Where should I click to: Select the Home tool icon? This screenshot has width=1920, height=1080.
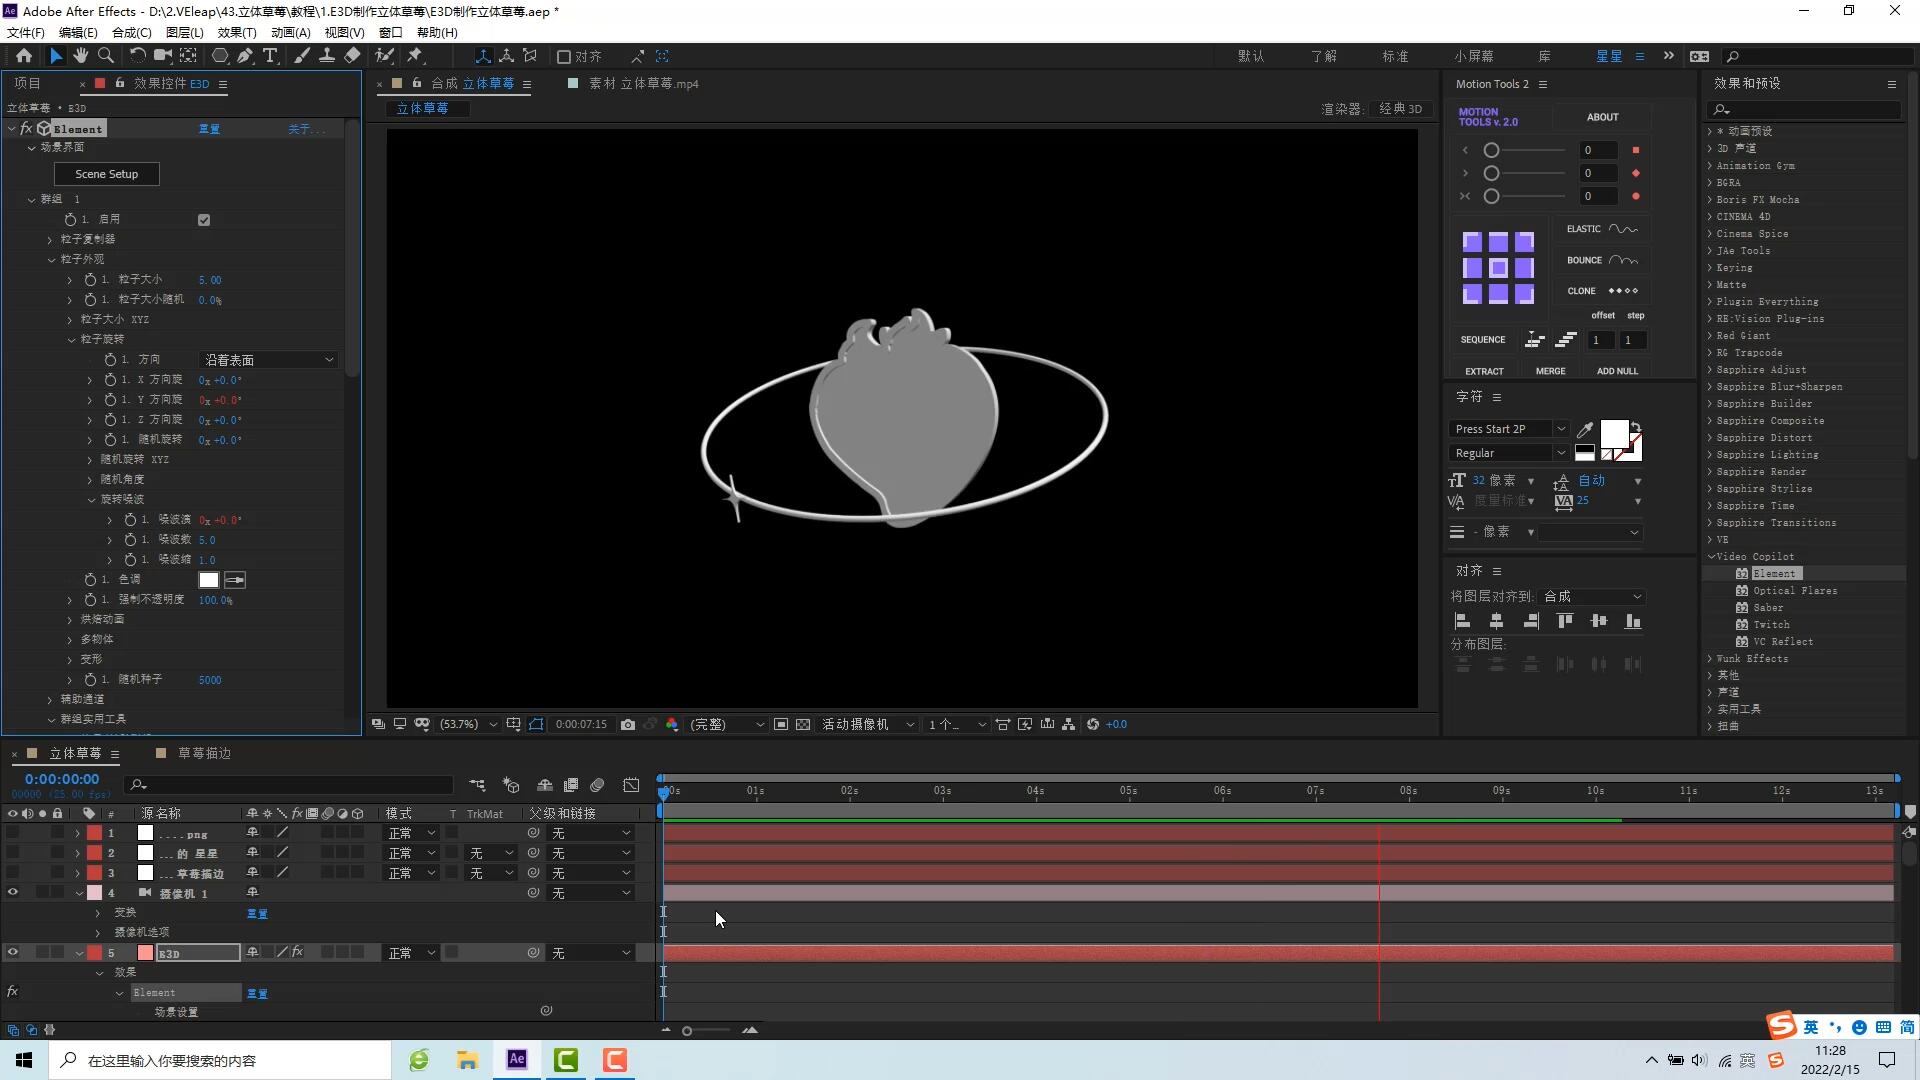coord(24,56)
